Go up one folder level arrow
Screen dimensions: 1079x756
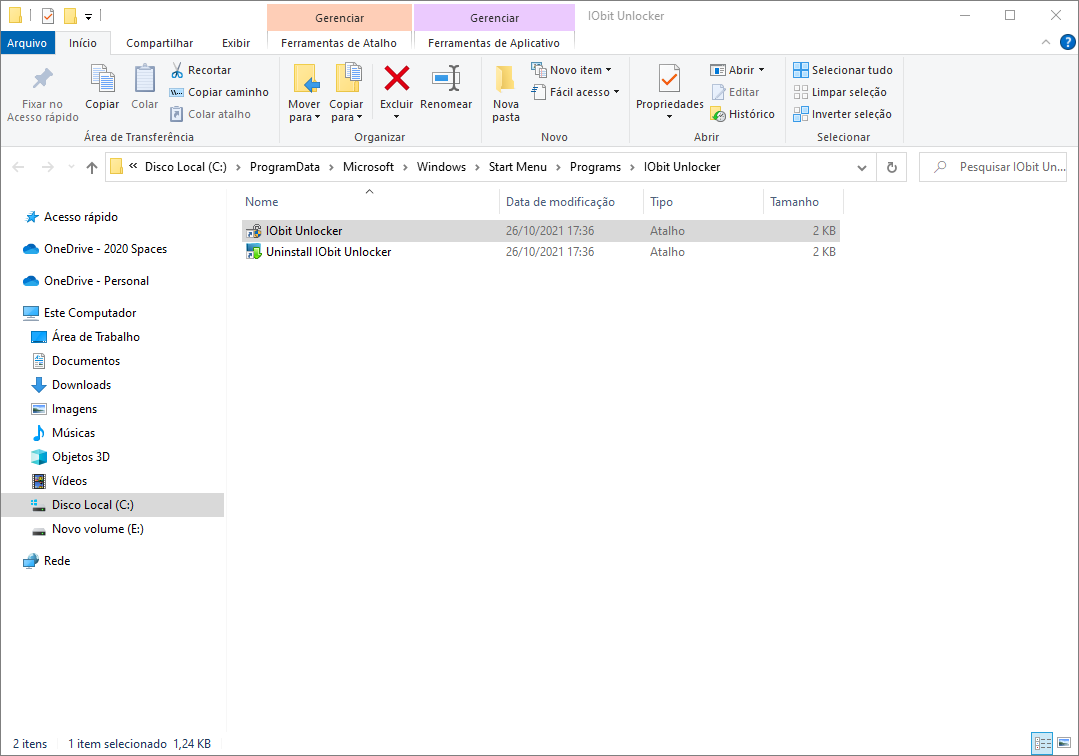(x=92, y=167)
